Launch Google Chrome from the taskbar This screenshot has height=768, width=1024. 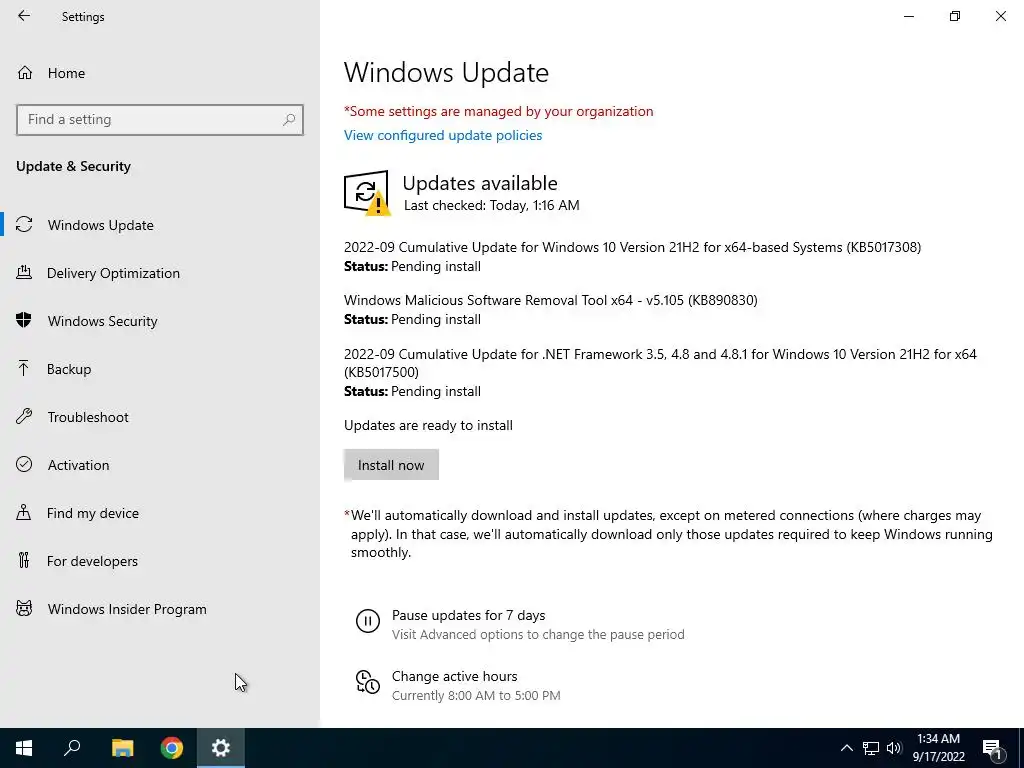tap(172, 748)
